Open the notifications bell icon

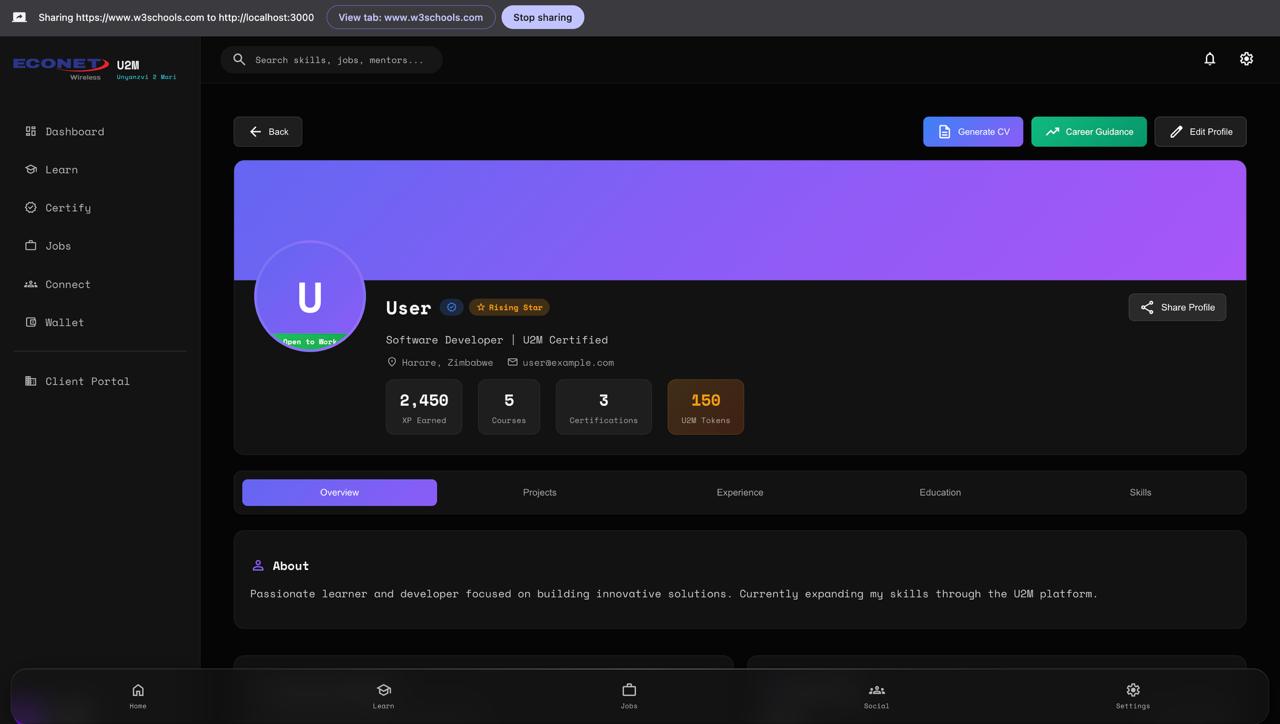(1209, 59)
